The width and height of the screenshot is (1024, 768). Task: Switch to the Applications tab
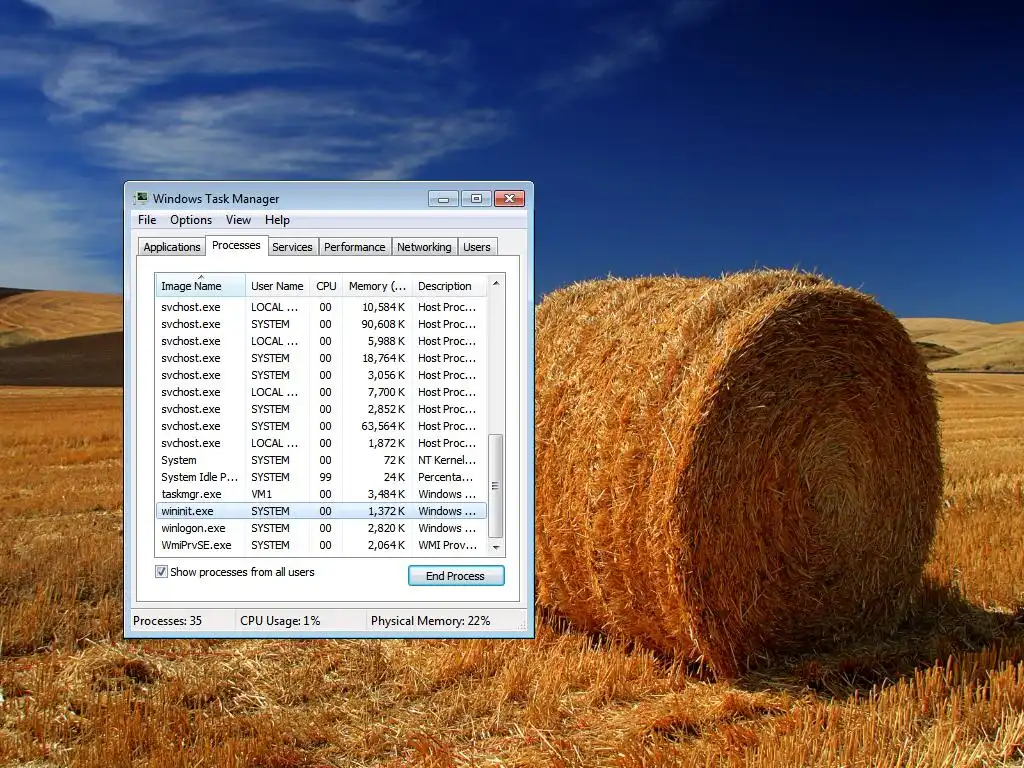(x=172, y=247)
